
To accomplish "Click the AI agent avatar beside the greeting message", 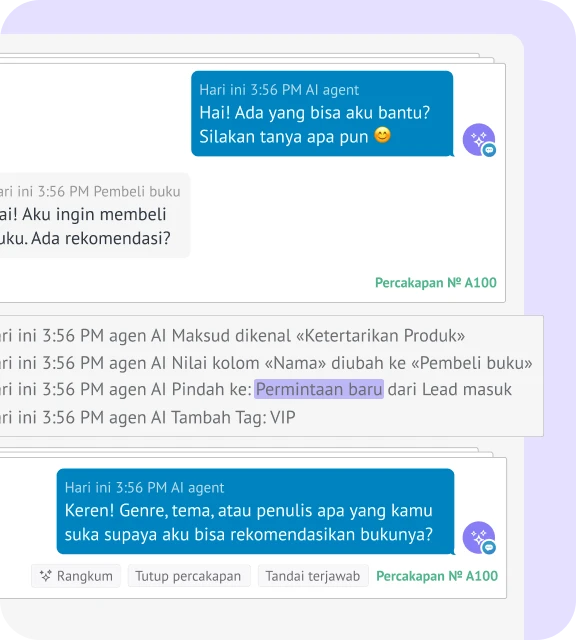I will pyautogui.click(x=478, y=140).
